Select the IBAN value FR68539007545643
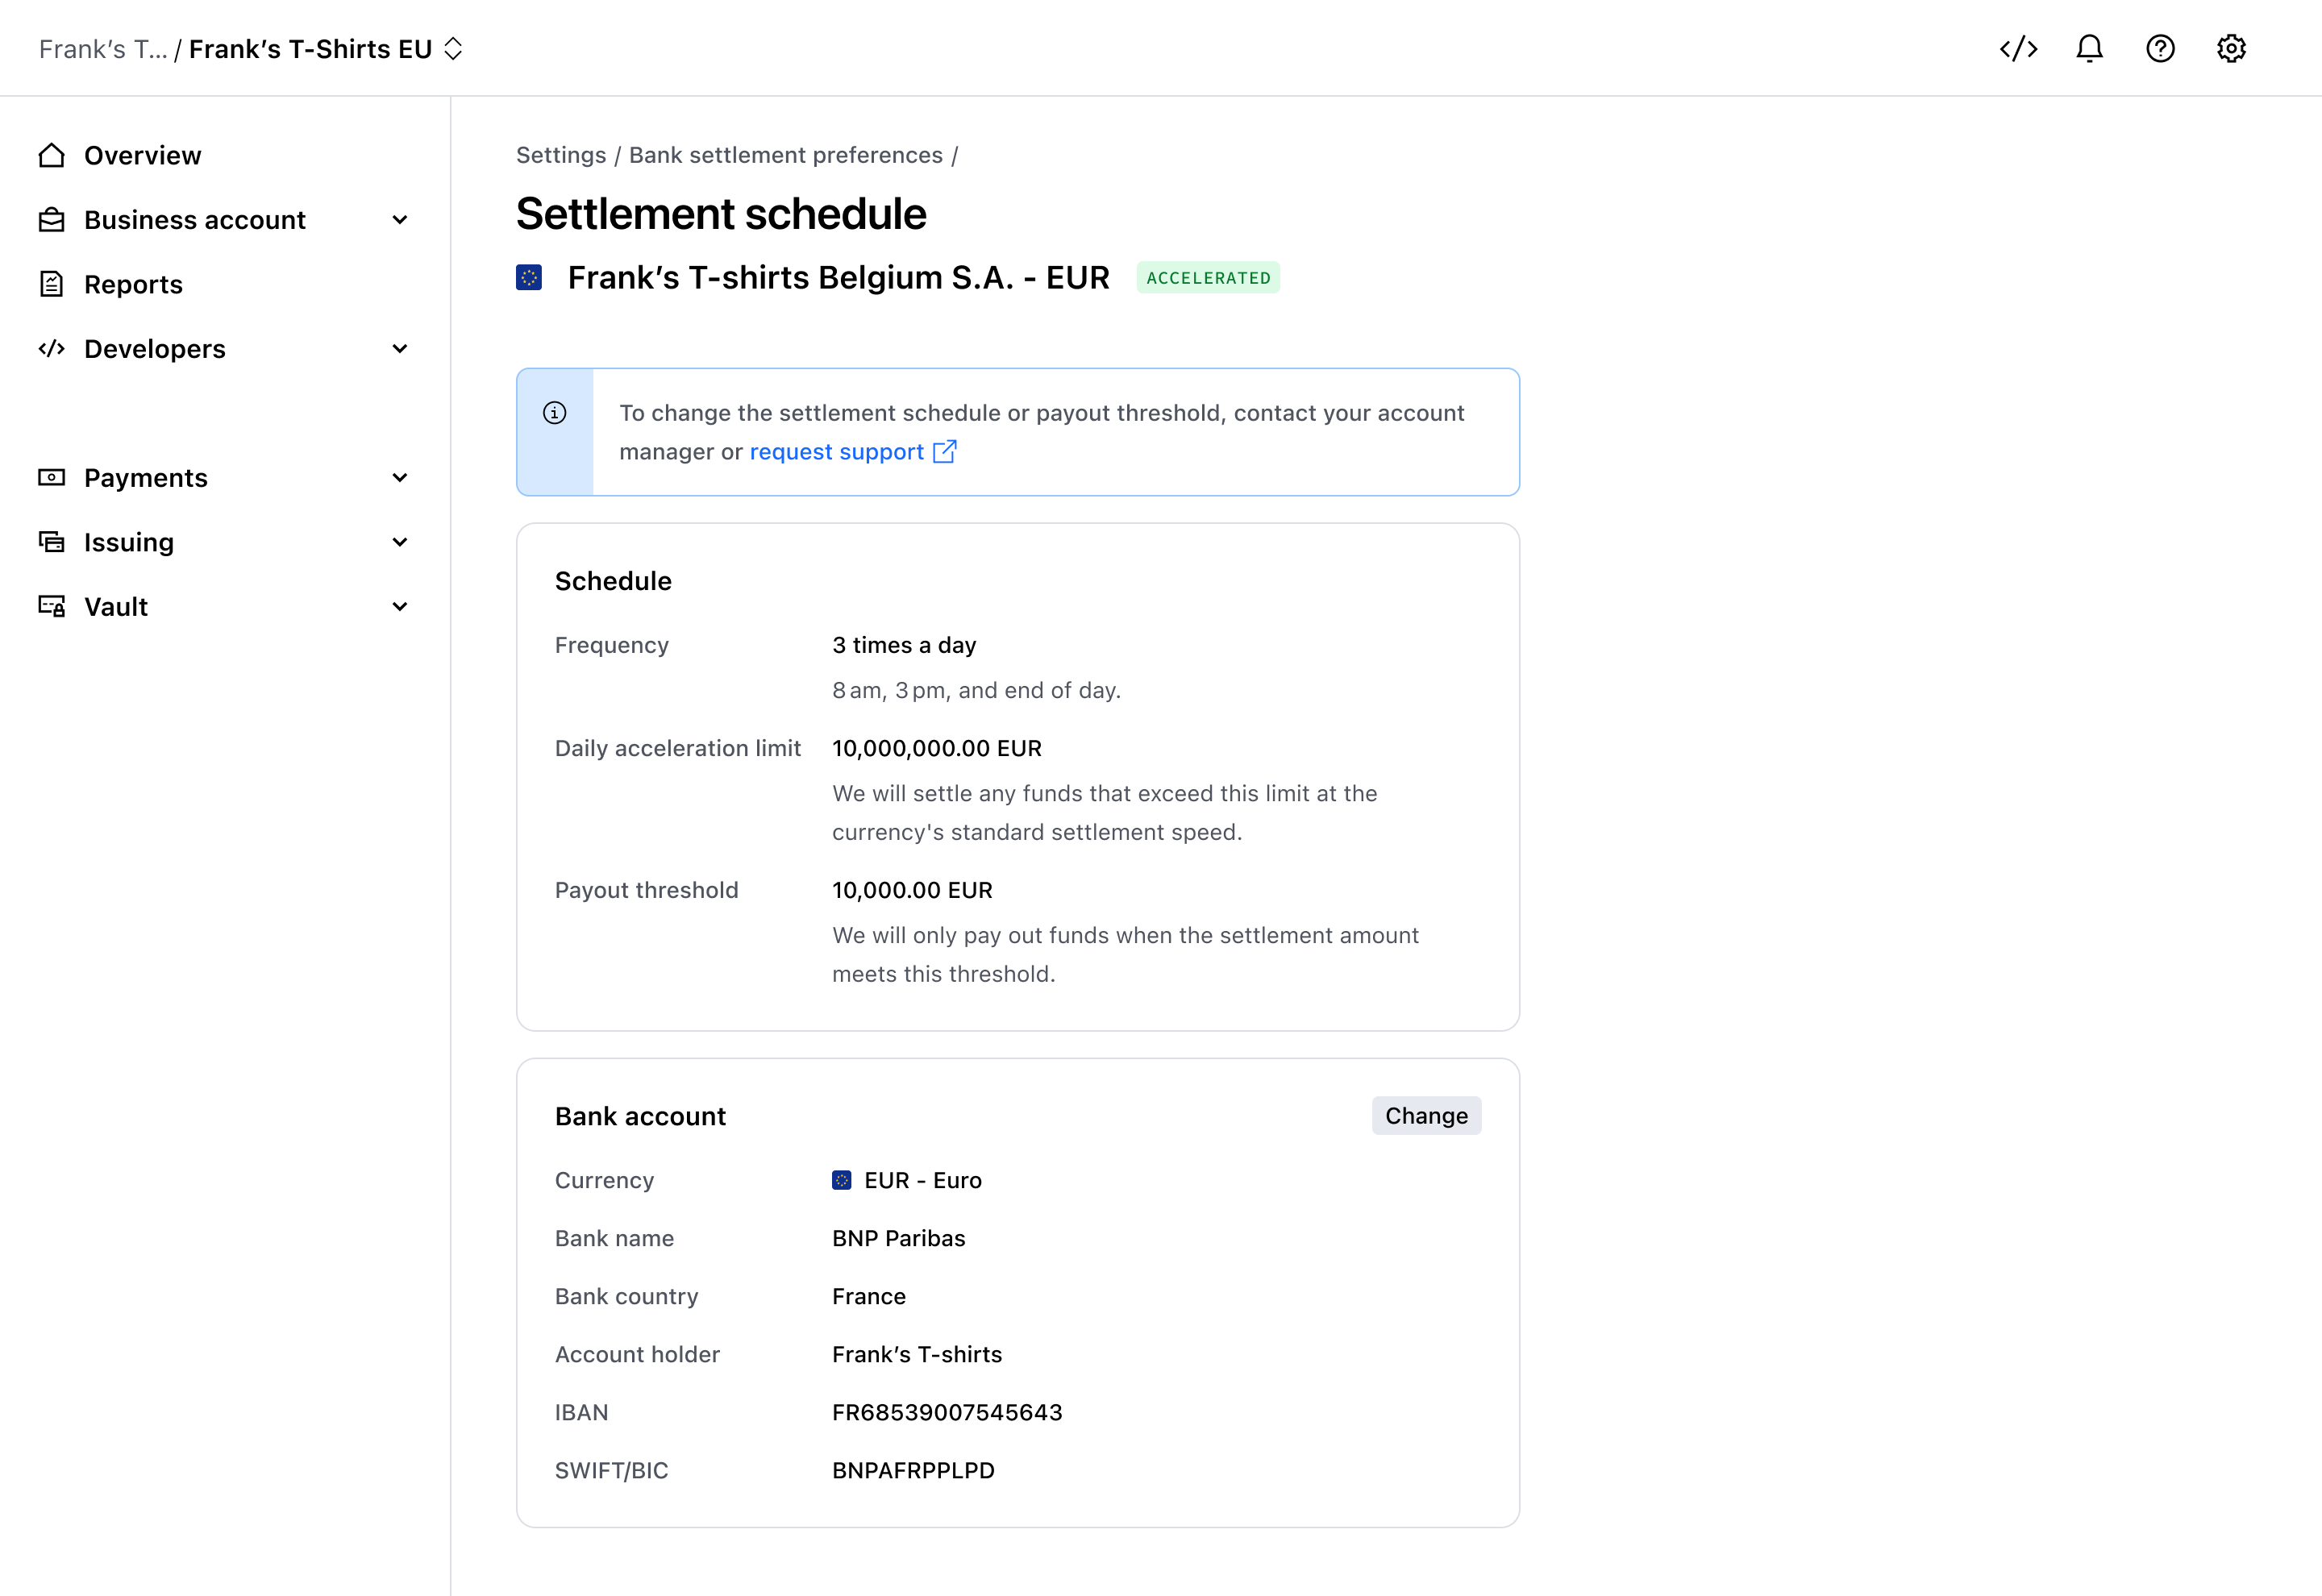This screenshot has width=2322, height=1596. click(947, 1413)
